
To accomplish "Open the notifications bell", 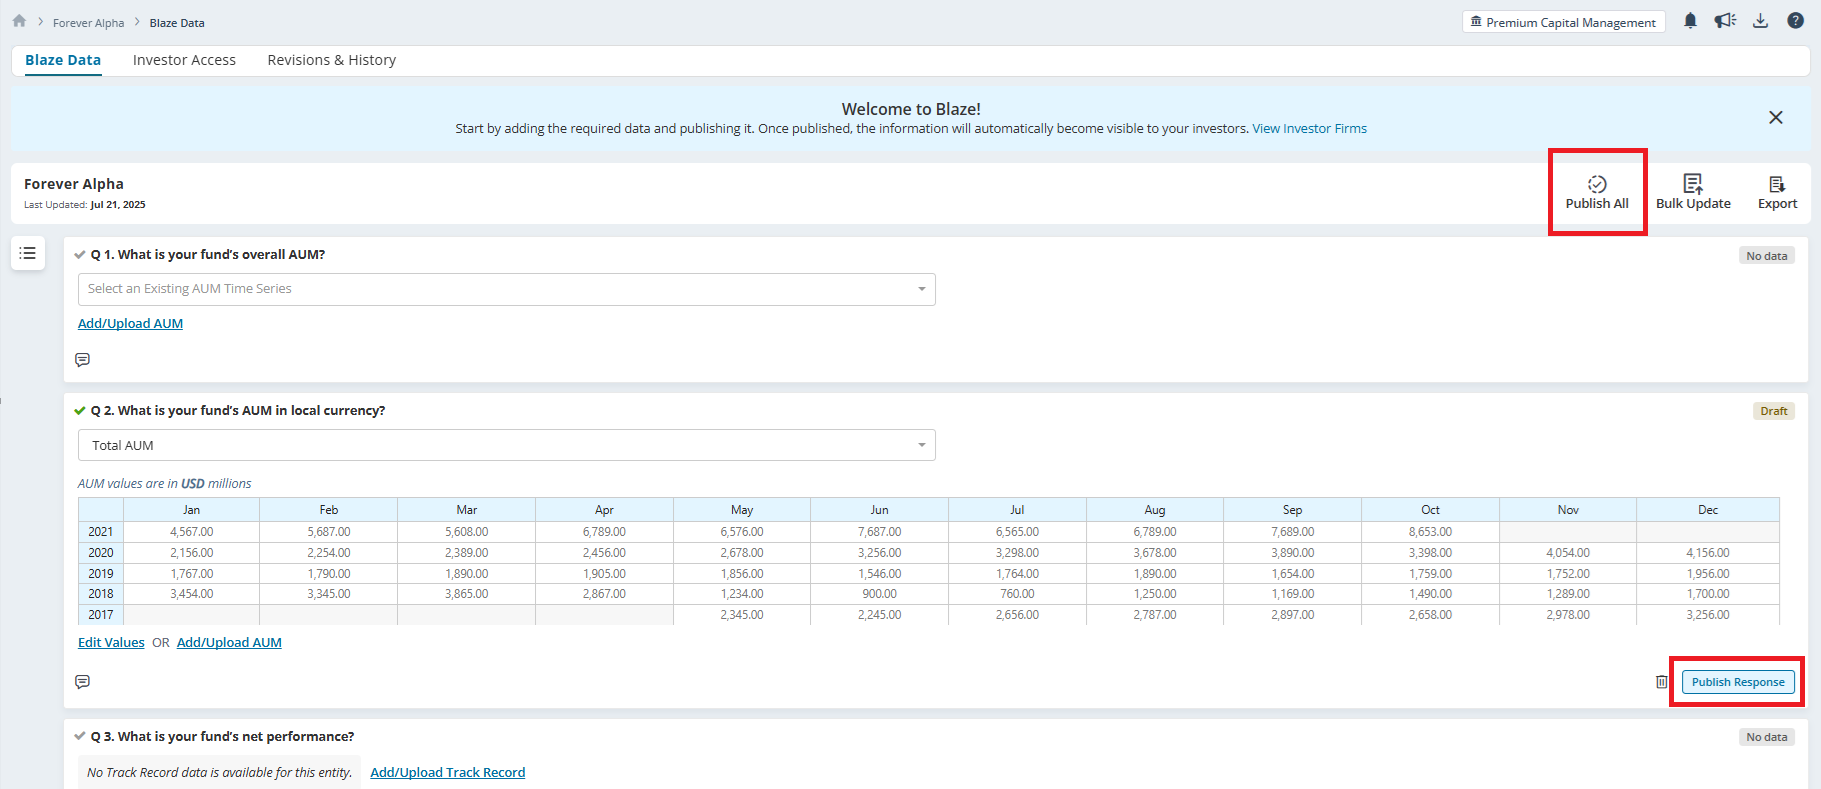I will point(1690,21).
